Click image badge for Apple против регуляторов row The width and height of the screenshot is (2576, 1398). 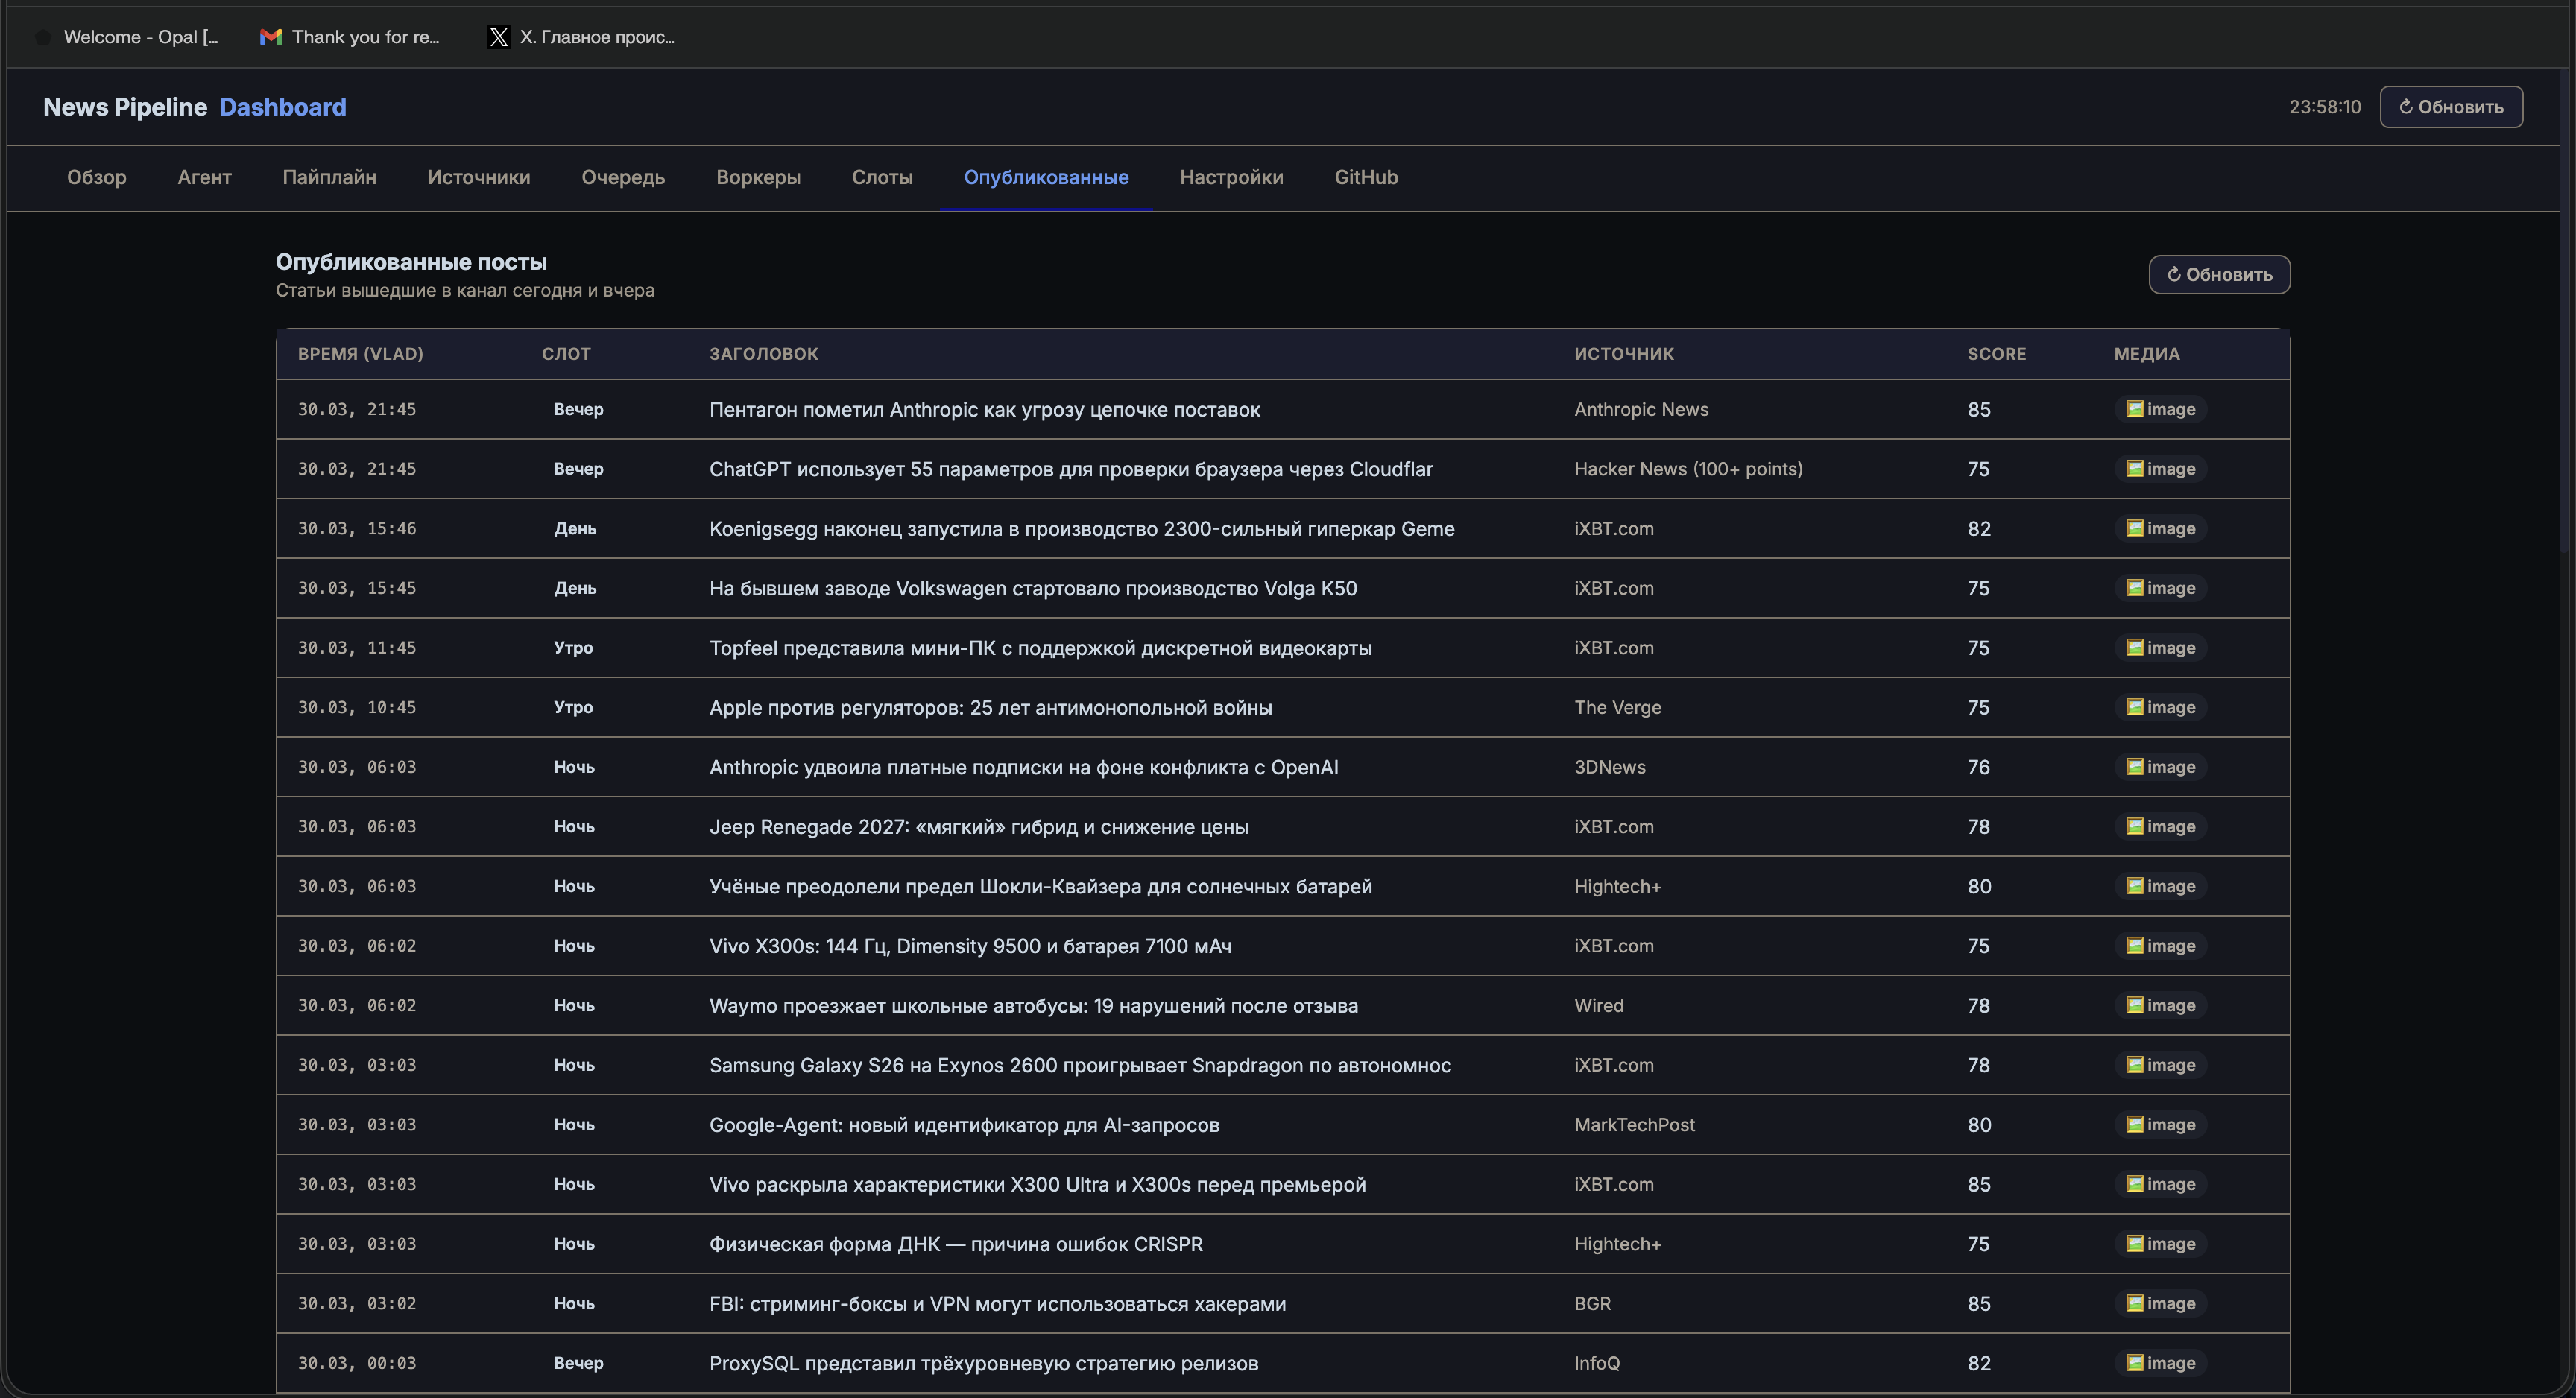point(2160,707)
